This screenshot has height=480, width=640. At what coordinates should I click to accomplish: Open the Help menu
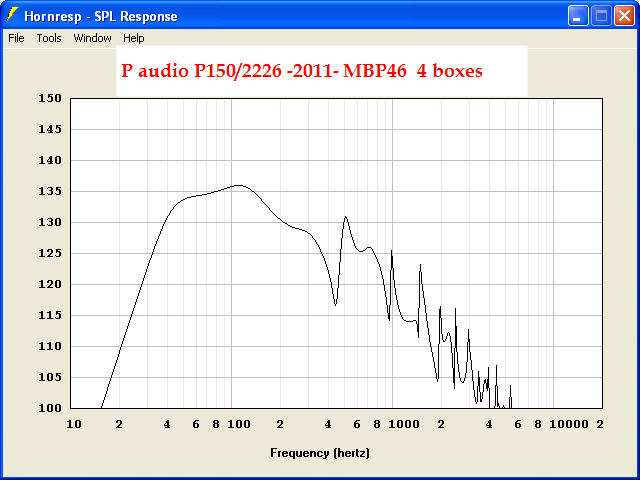134,38
